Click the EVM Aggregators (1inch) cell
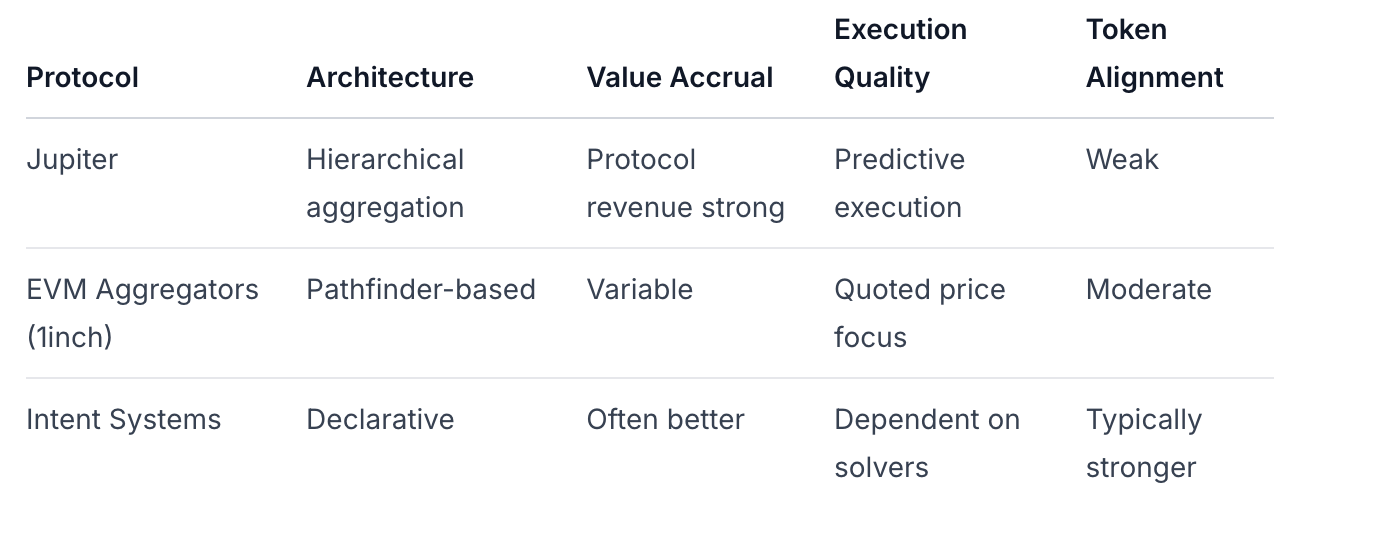This screenshot has height=548, width=1398. pos(142,313)
